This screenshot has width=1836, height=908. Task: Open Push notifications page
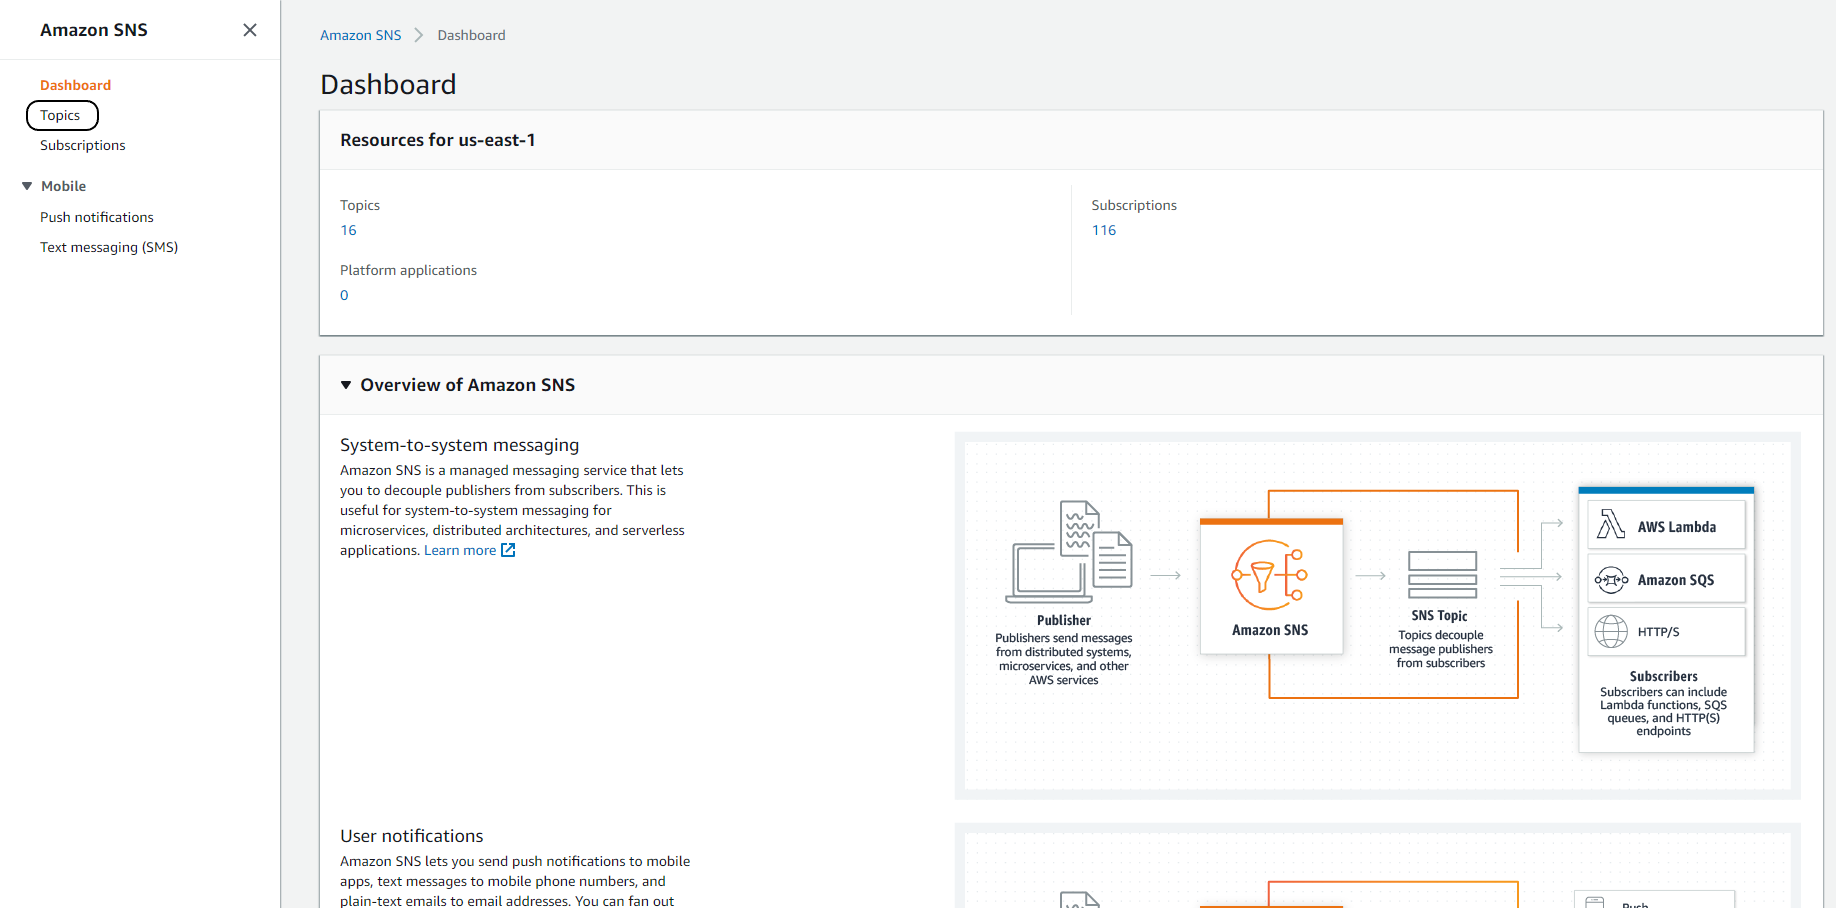[x=97, y=217]
